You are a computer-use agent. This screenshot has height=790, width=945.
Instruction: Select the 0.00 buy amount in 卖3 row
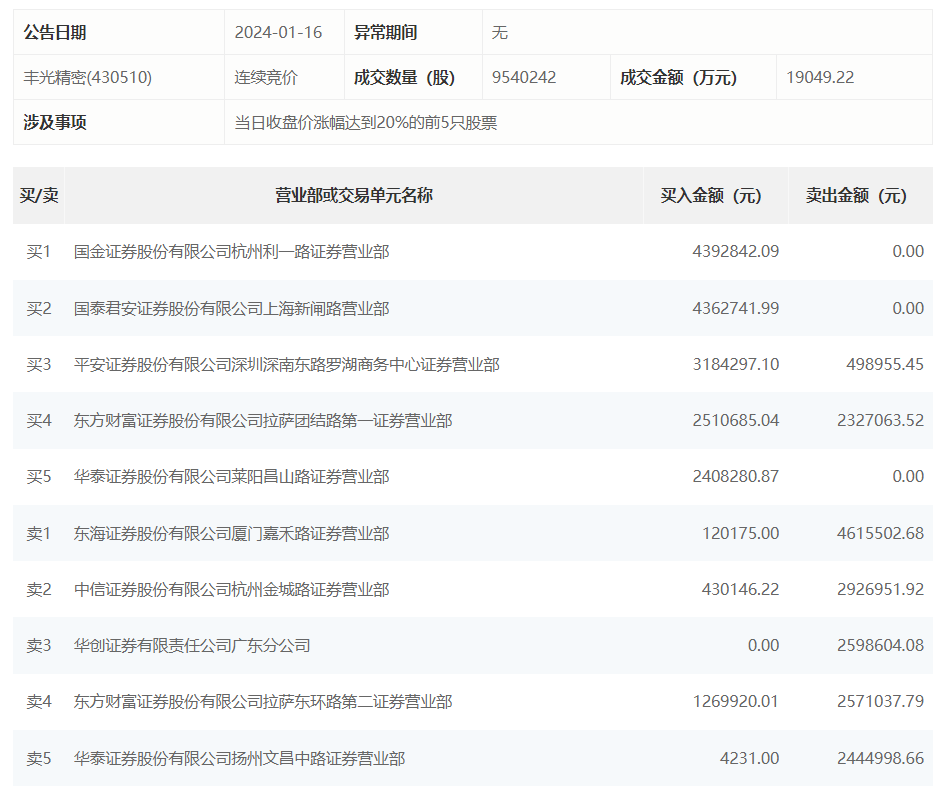[x=763, y=645]
